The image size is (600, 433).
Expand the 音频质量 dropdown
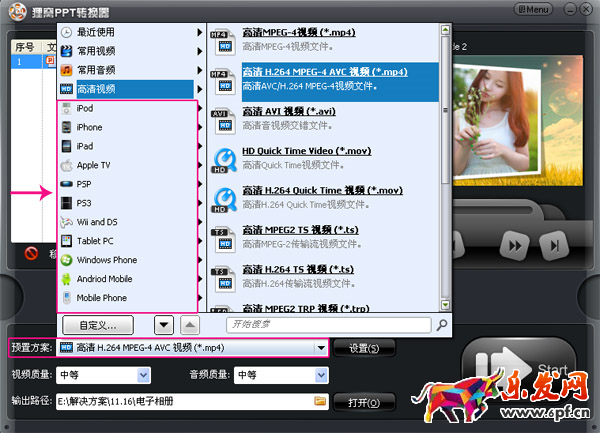(320, 375)
